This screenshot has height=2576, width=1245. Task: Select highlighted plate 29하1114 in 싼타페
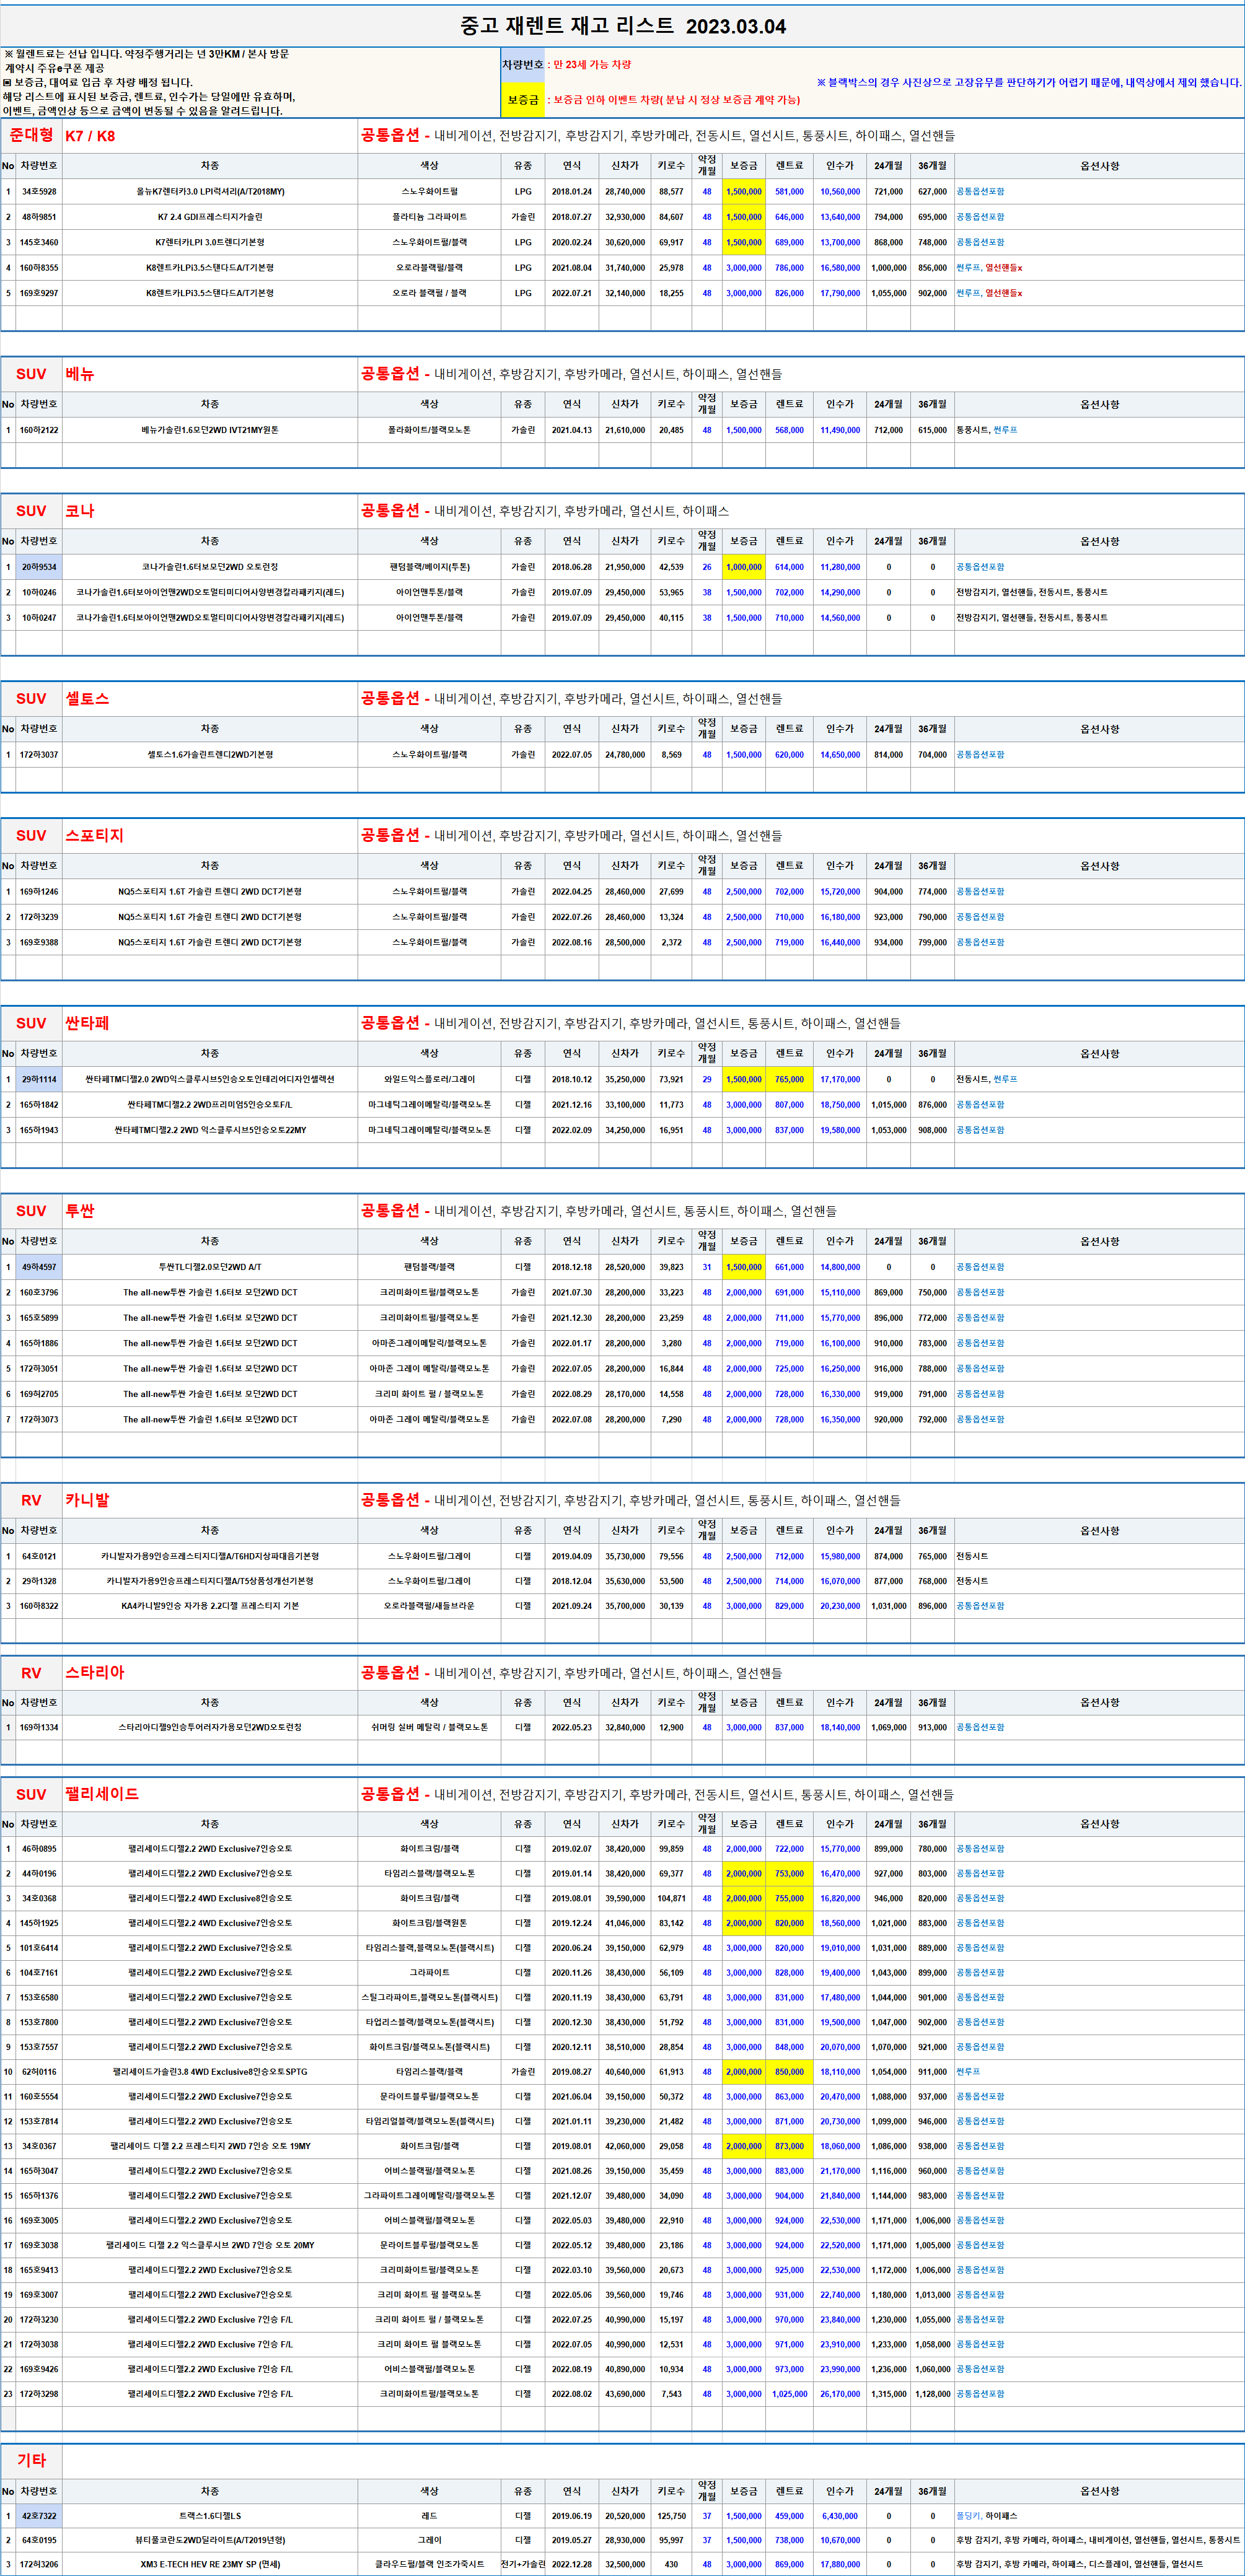coord(39,1079)
